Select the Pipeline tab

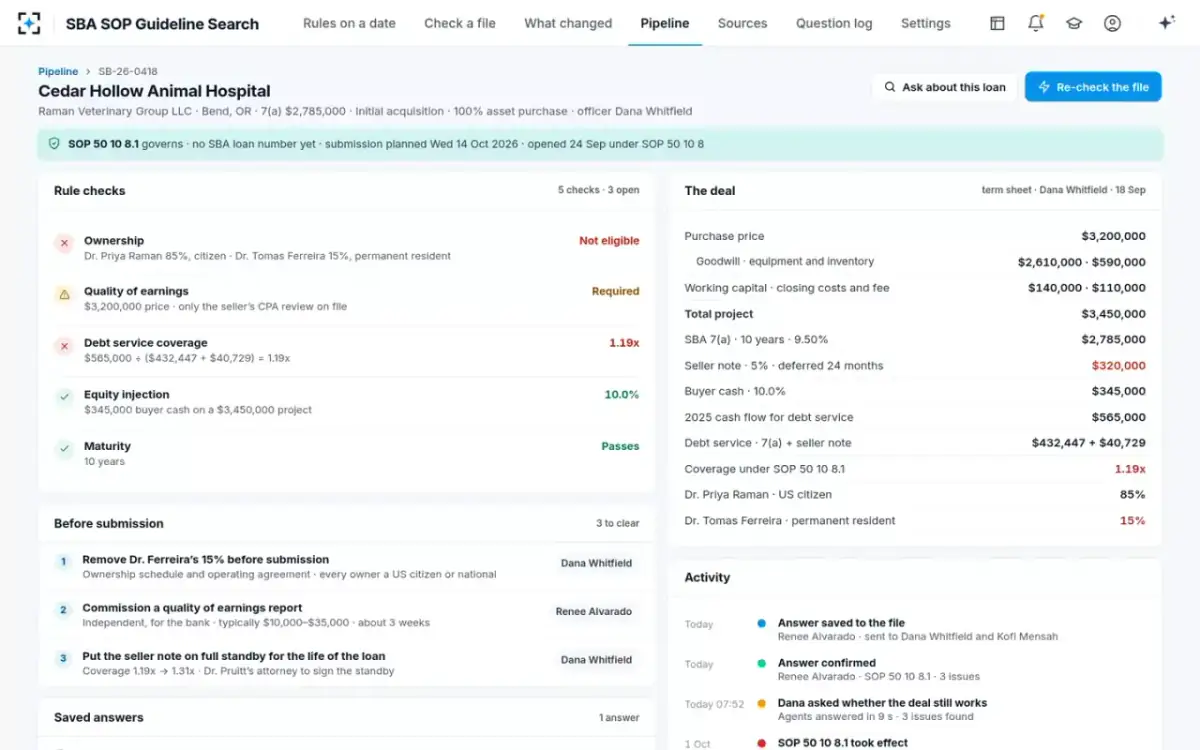pos(665,23)
